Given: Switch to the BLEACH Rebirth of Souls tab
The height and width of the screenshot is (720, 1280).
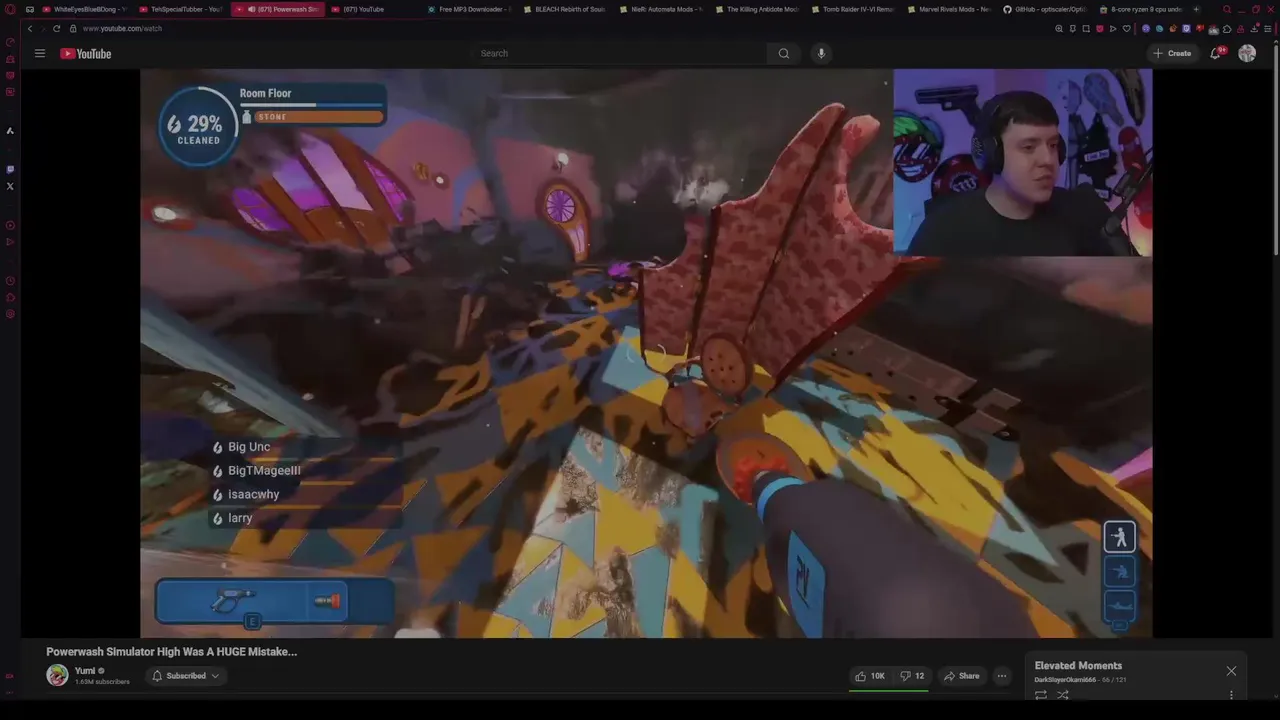Looking at the screenshot, I should point(564,9).
